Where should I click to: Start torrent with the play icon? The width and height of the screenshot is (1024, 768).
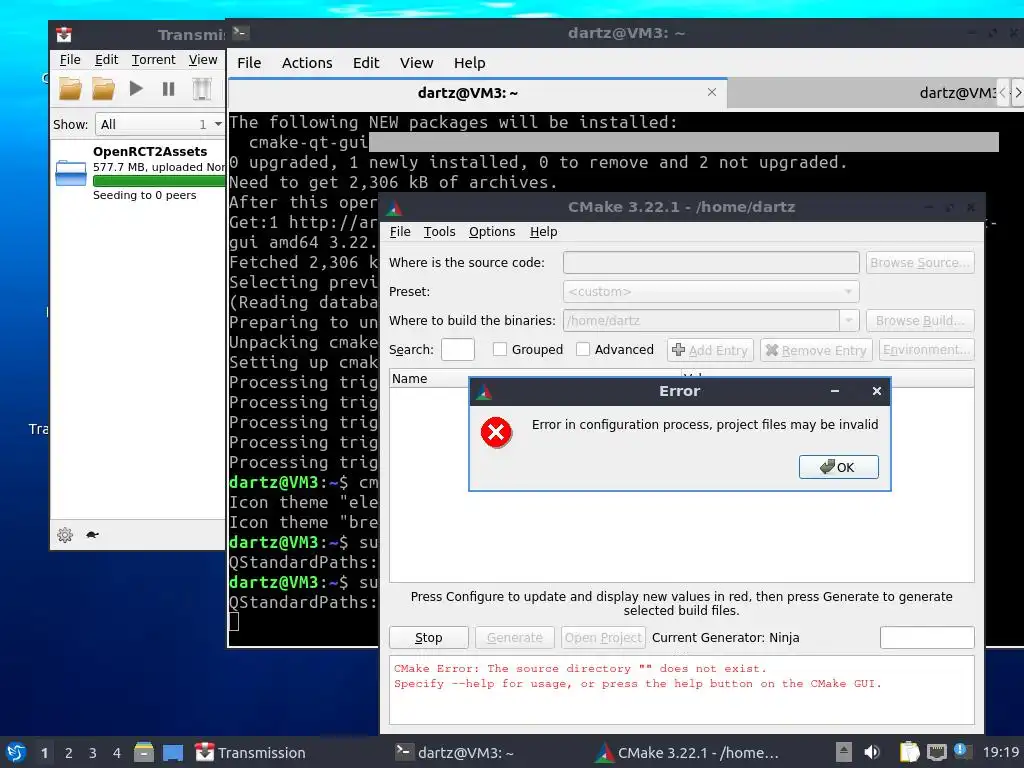point(136,88)
